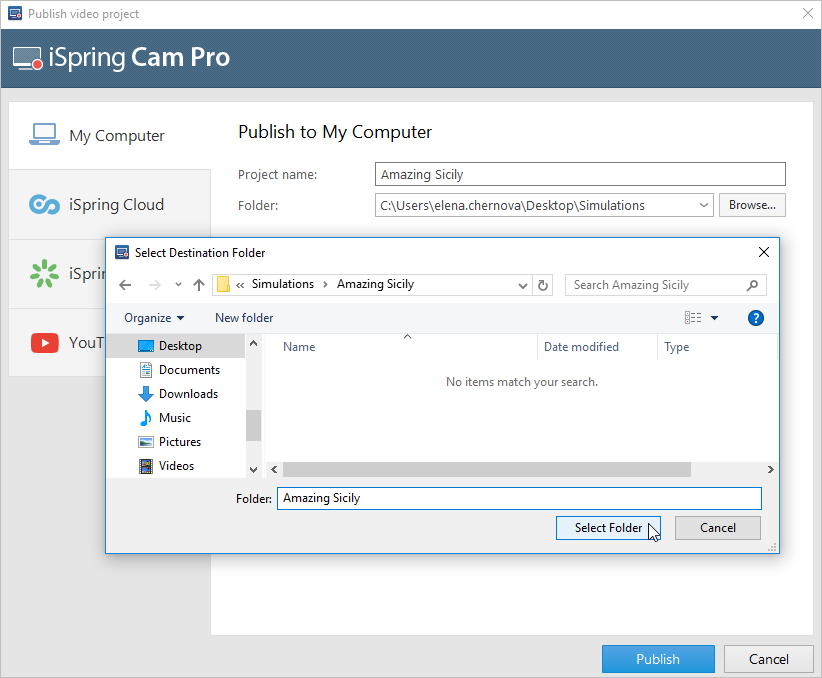The image size is (822, 678).
Task: Go back in folder navigation history
Action: 125,285
